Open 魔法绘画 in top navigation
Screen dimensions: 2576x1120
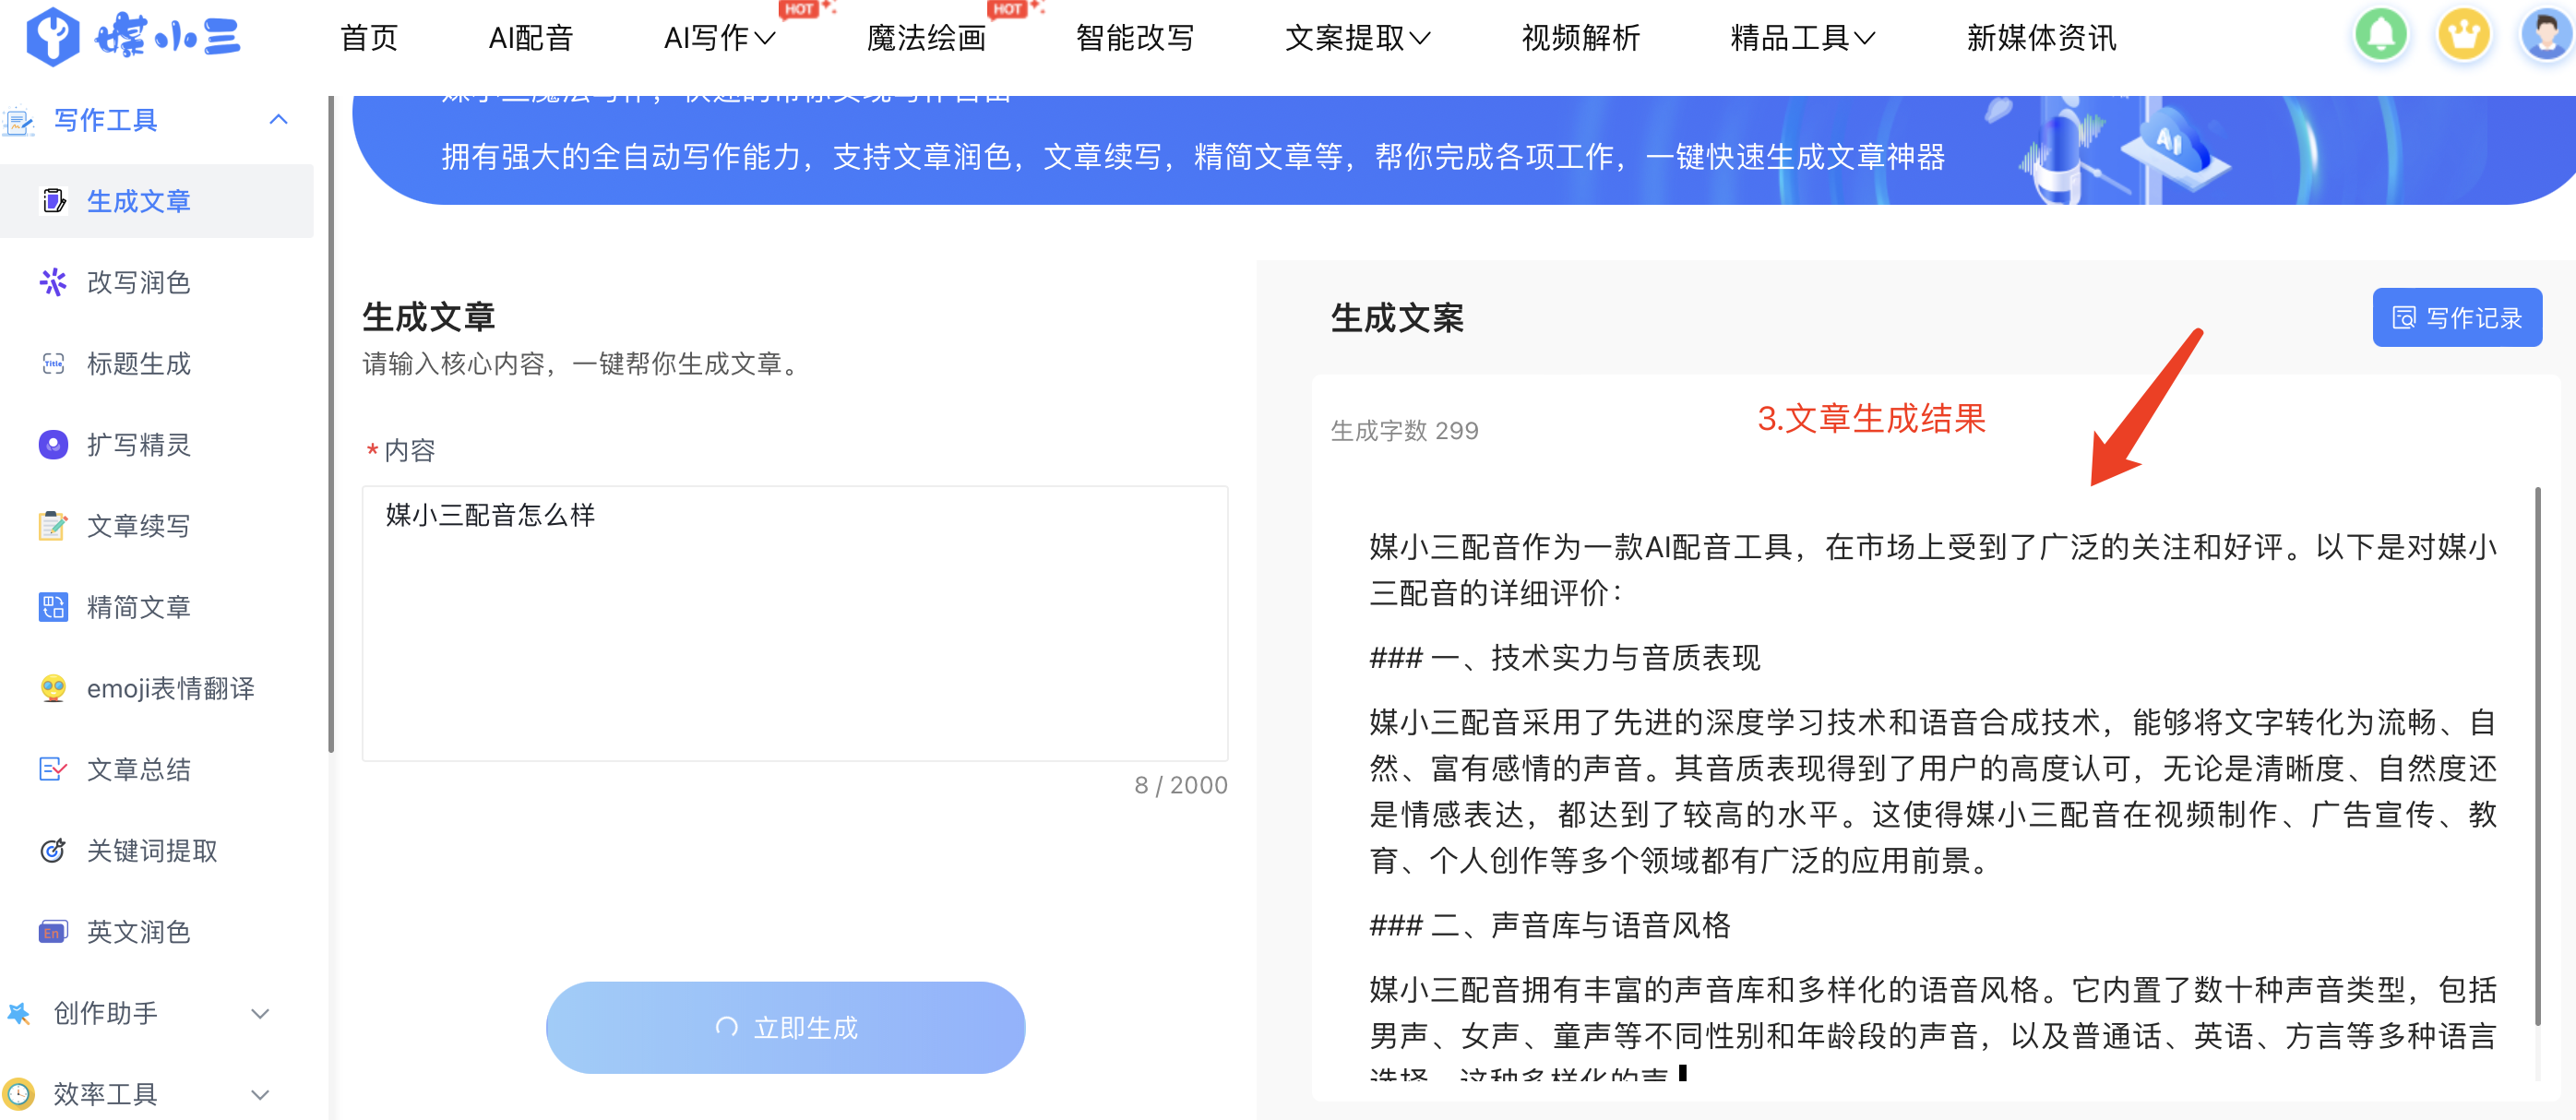click(926, 38)
